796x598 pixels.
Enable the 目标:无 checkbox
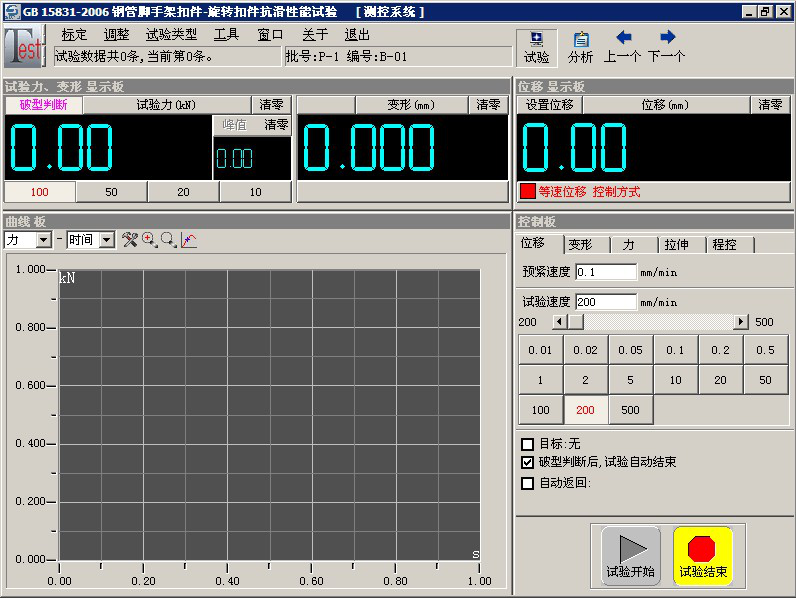coord(528,444)
